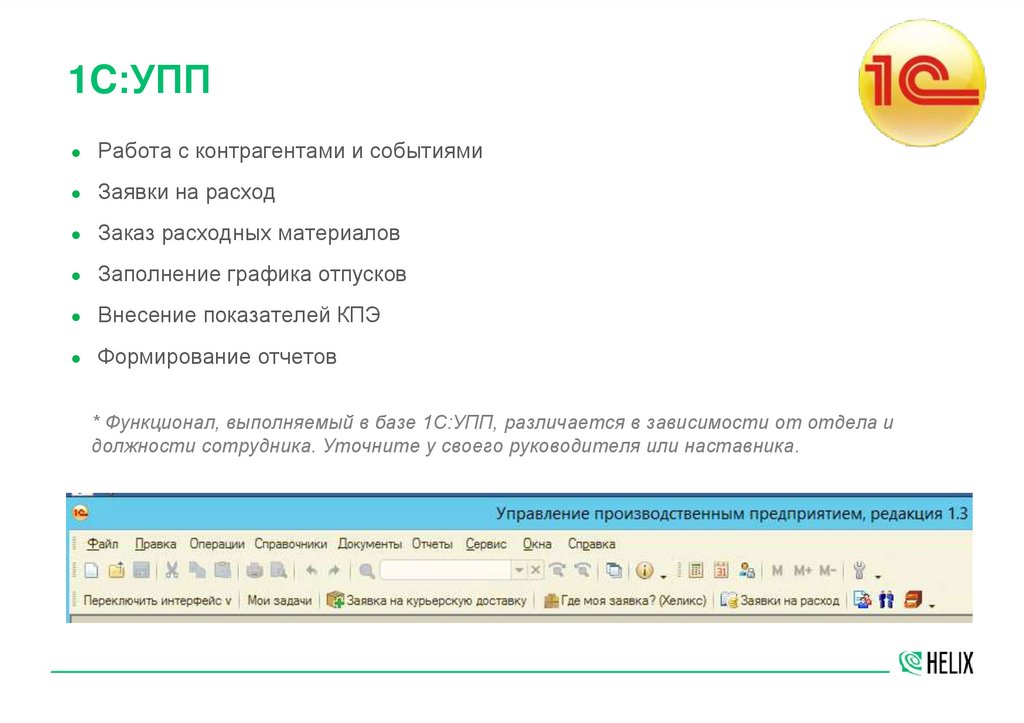The height and width of the screenshot is (723, 1024).
Task: Click the Undo arrow icon
Action: 311,571
